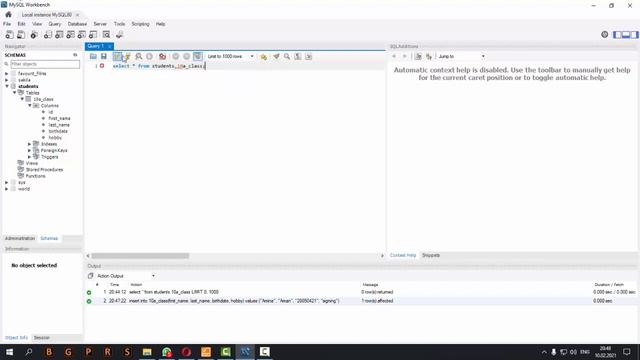
Task: Commit the current transaction icon
Action: pos(176,56)
